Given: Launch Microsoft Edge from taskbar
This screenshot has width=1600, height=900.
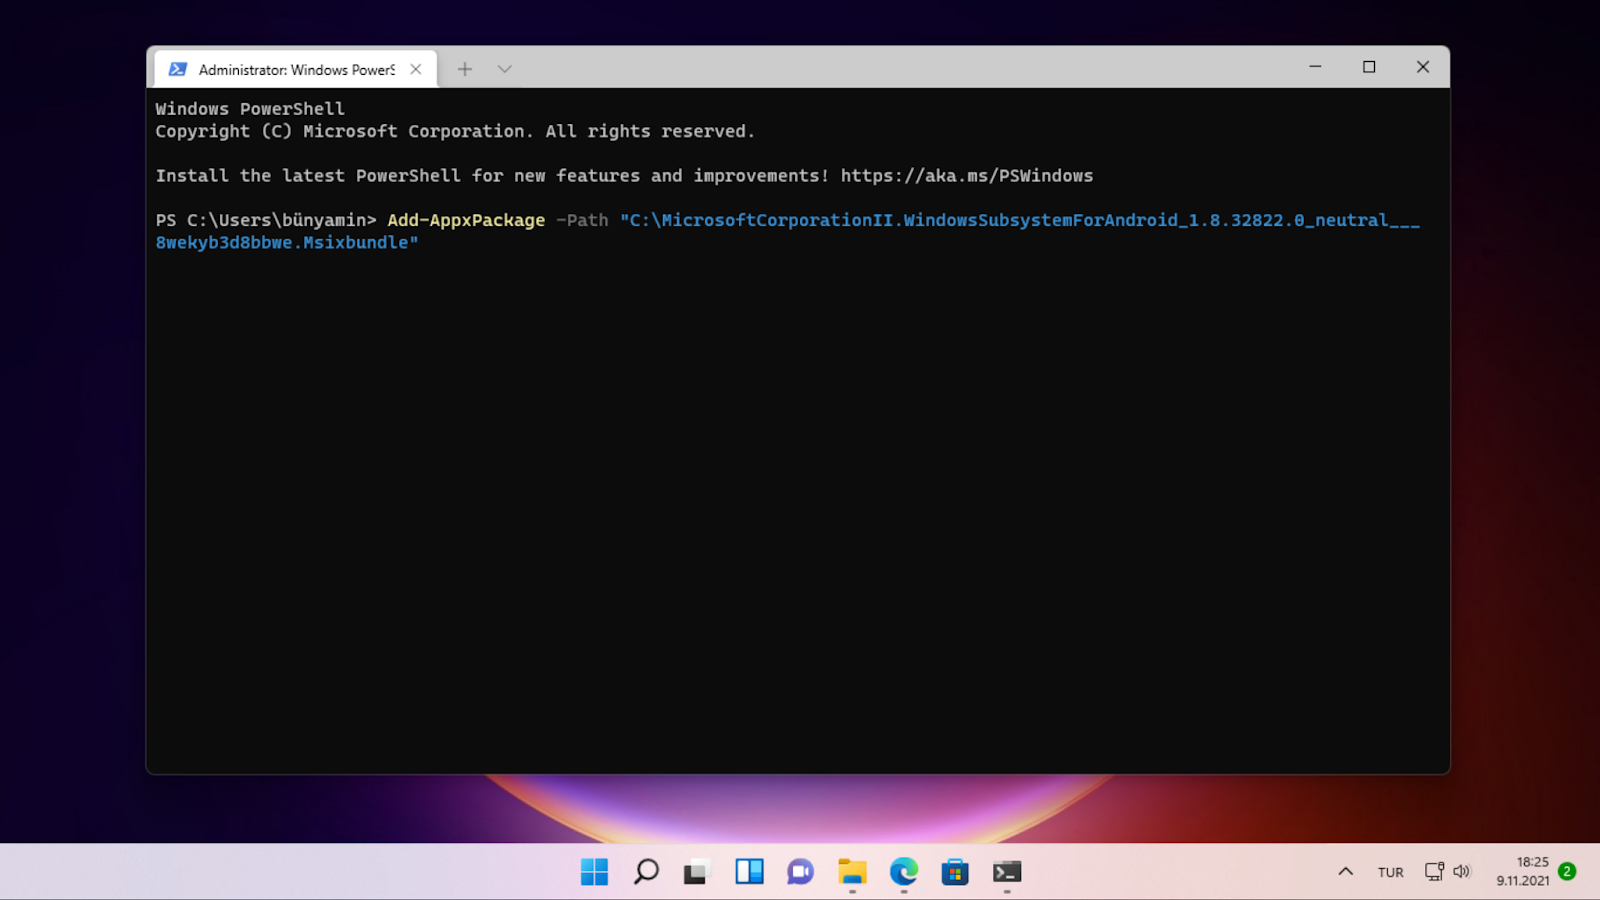Looking at the screenshot, I should 904,872.
